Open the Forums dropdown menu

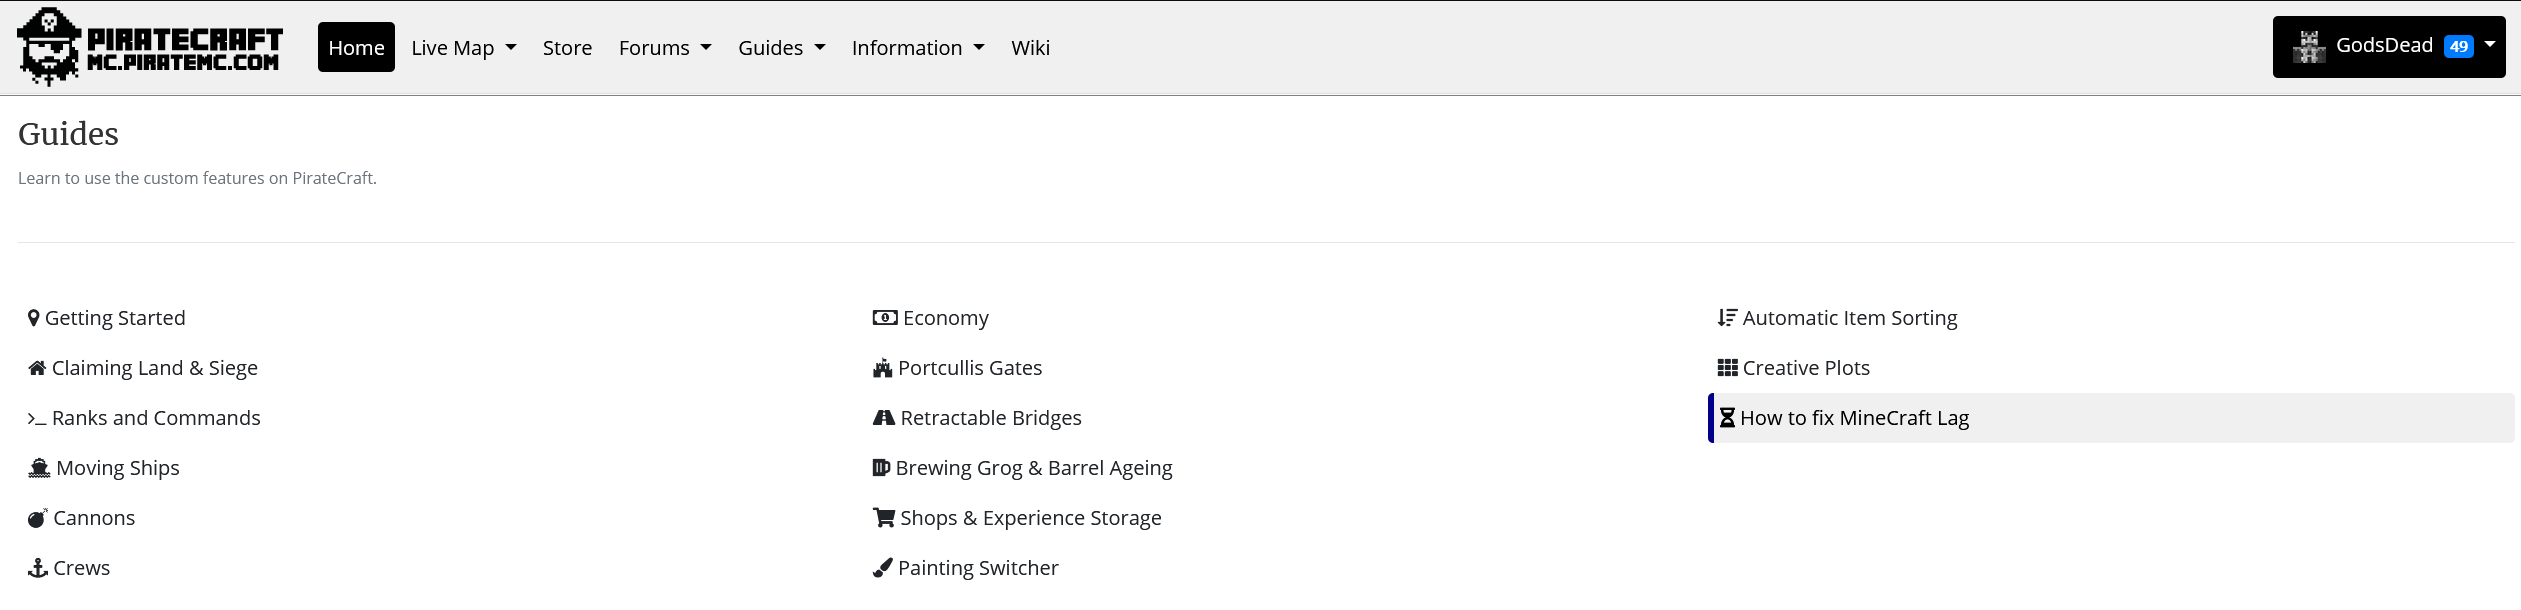pyautogui.click(x=664, y=48)
